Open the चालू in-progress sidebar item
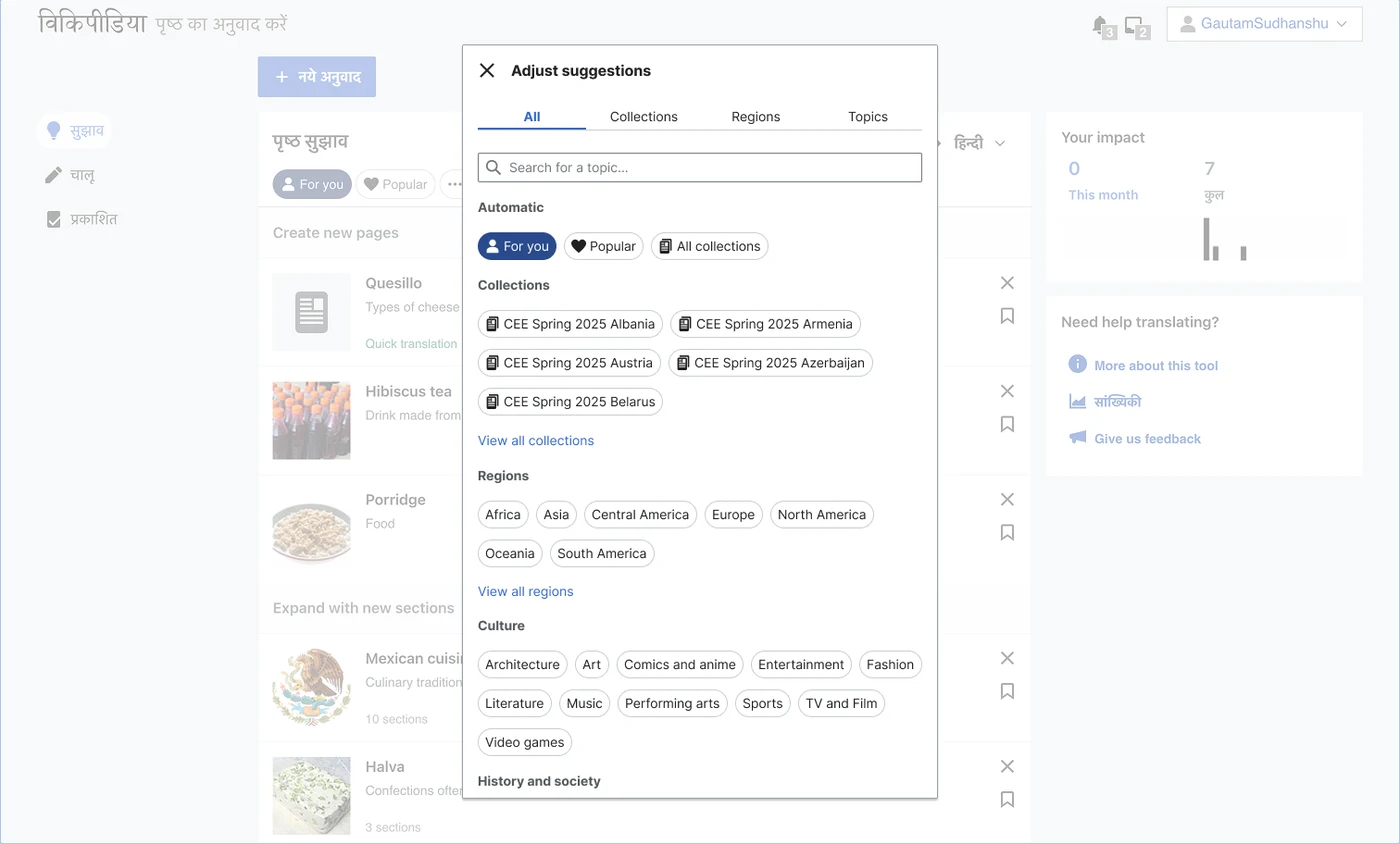 pos(70,175)
